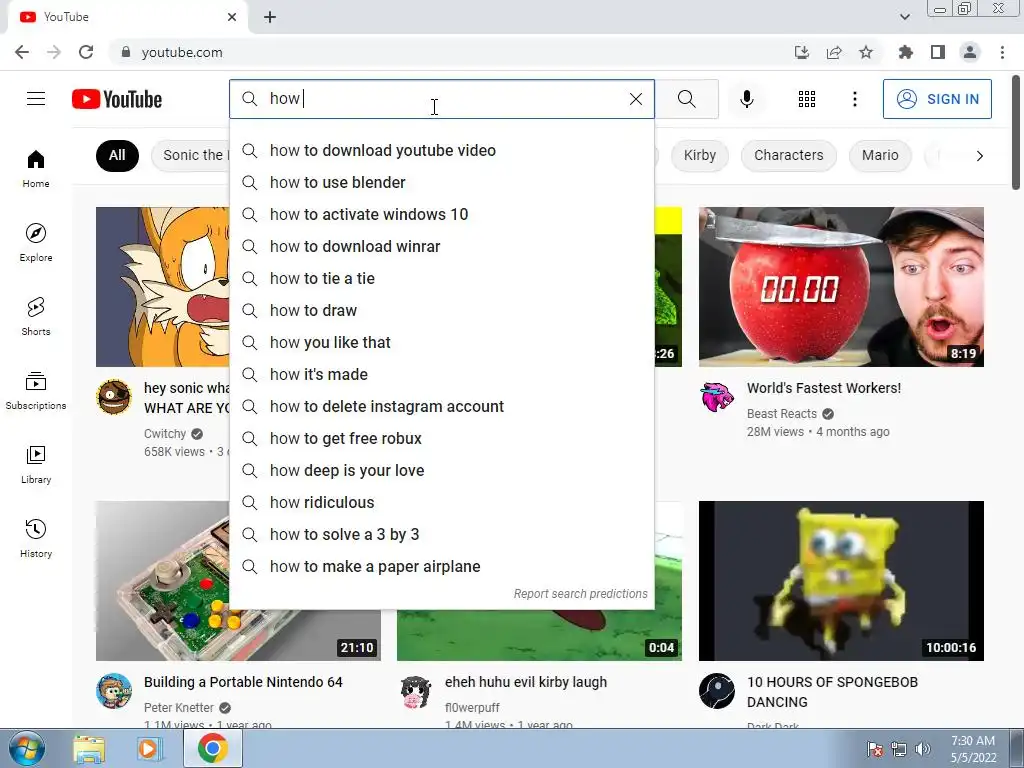
Task: Click the magnifier search submit button
Action: (686, 99)
